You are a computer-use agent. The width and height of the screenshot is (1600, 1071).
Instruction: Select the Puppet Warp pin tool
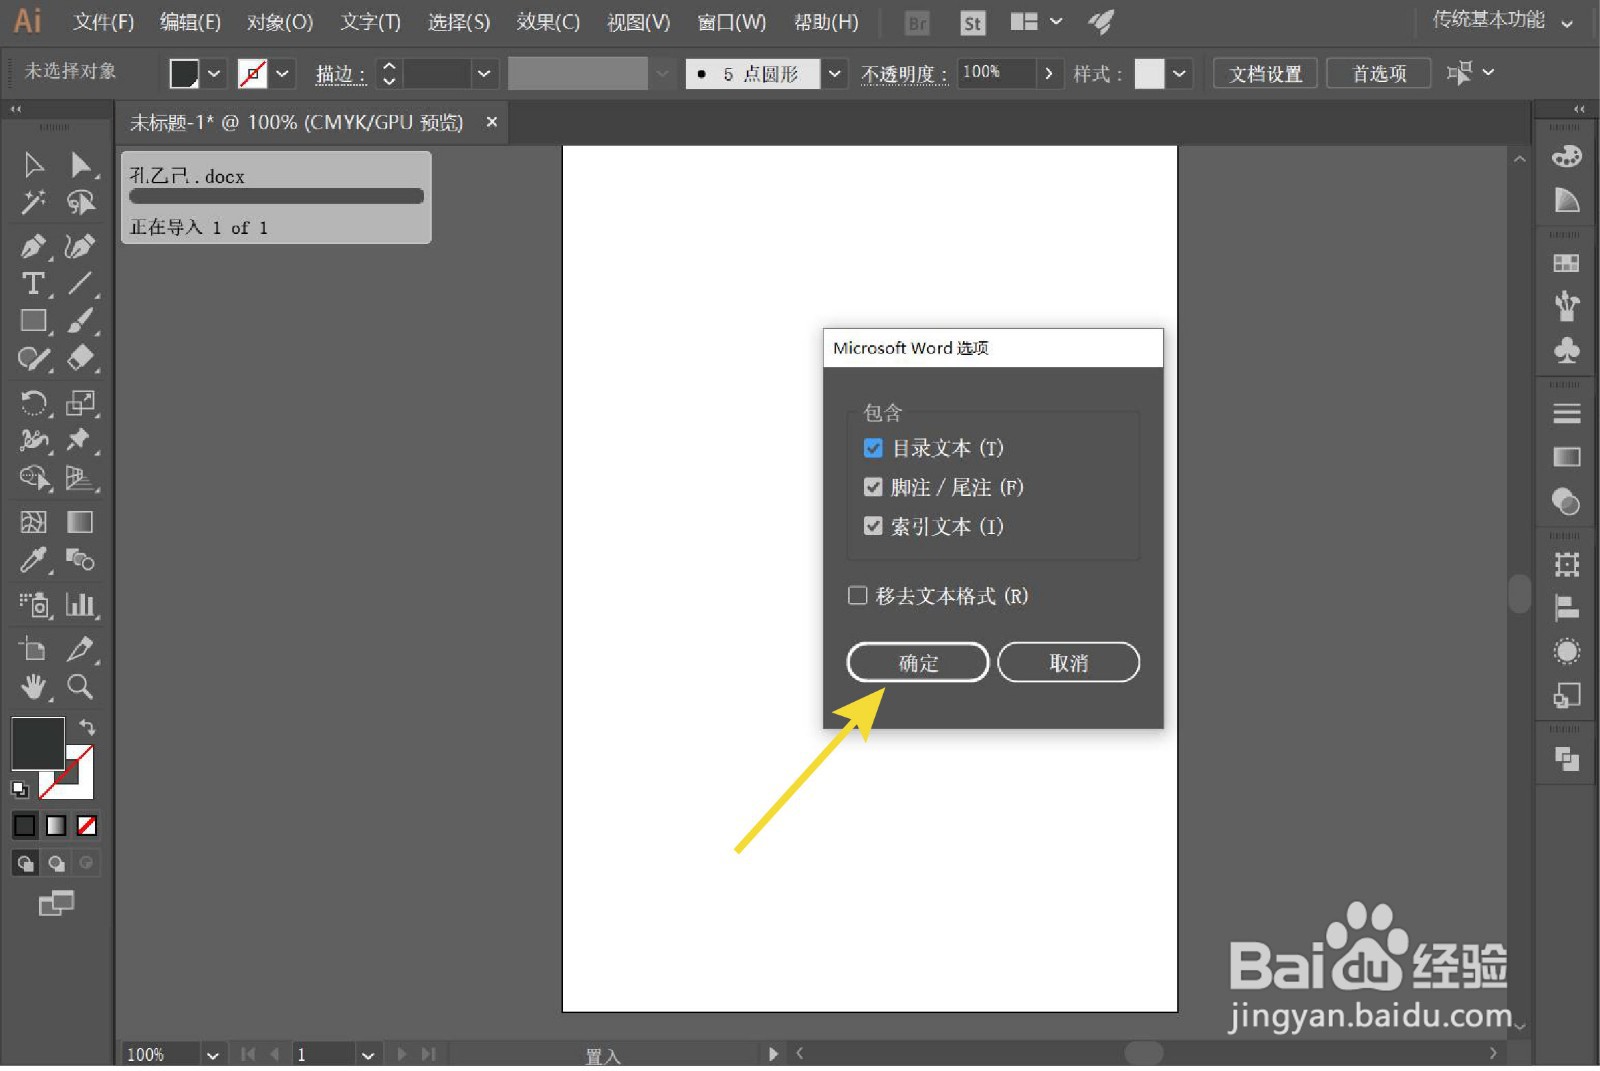coord(79,441)
